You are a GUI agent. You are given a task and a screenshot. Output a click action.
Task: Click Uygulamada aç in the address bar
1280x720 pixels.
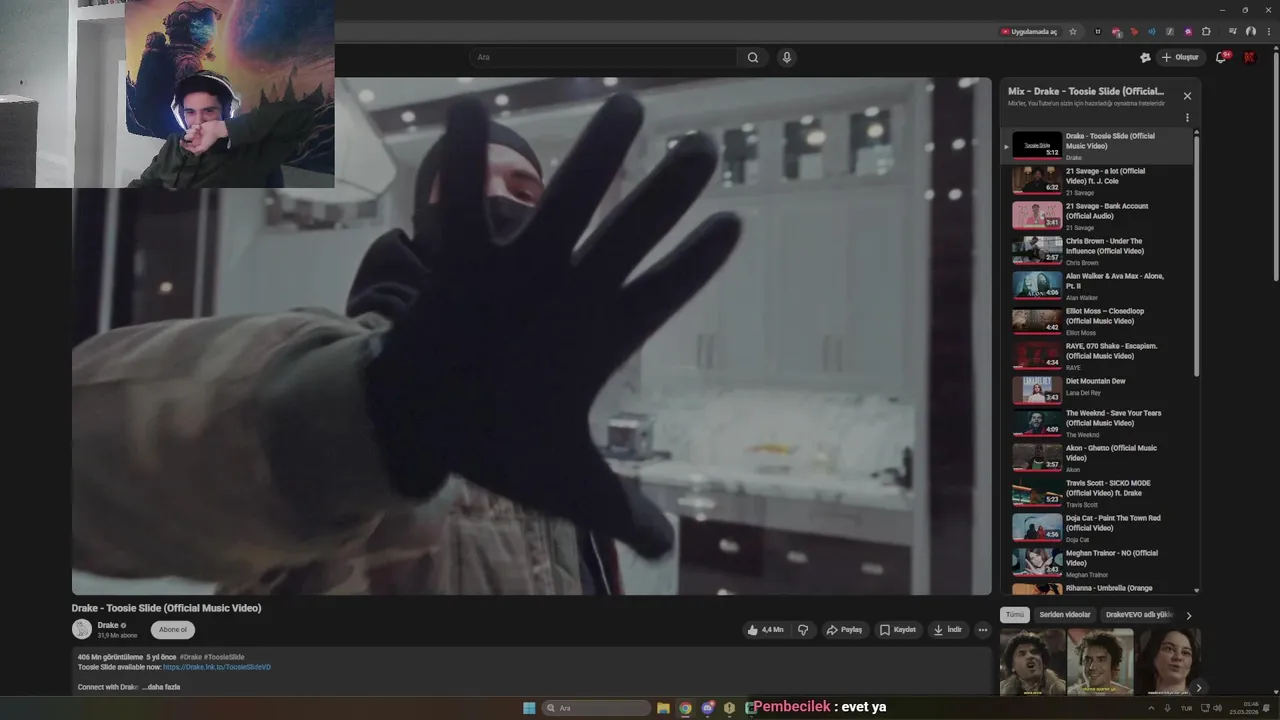1029,32
